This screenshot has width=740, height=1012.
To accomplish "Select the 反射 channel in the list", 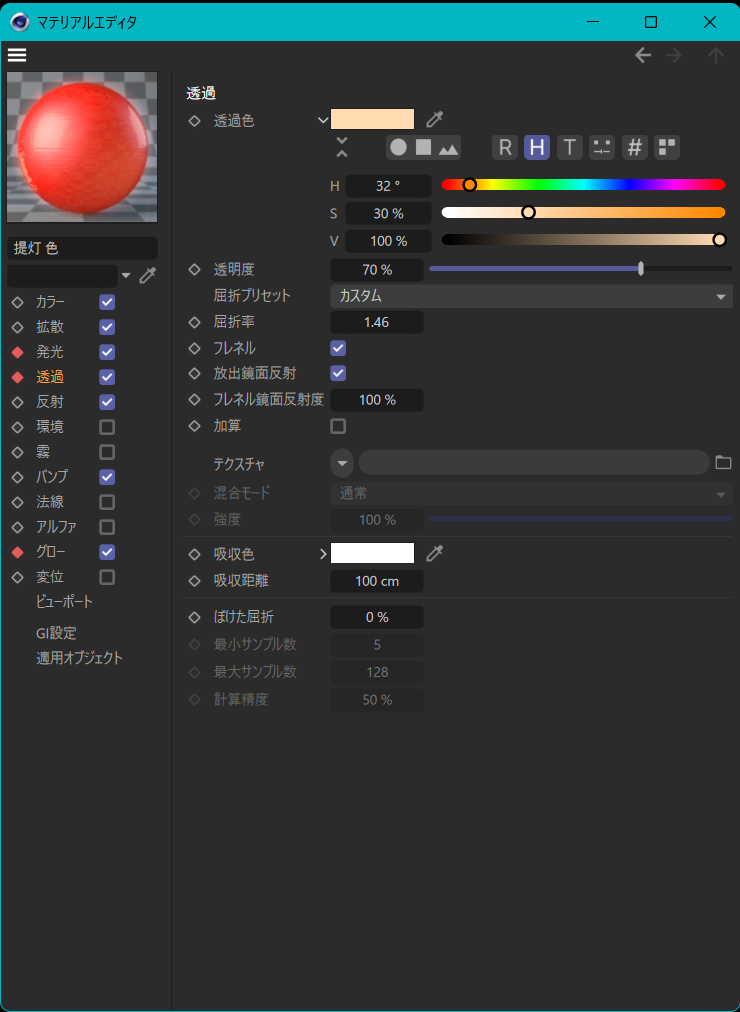I will tap(50, 402).
